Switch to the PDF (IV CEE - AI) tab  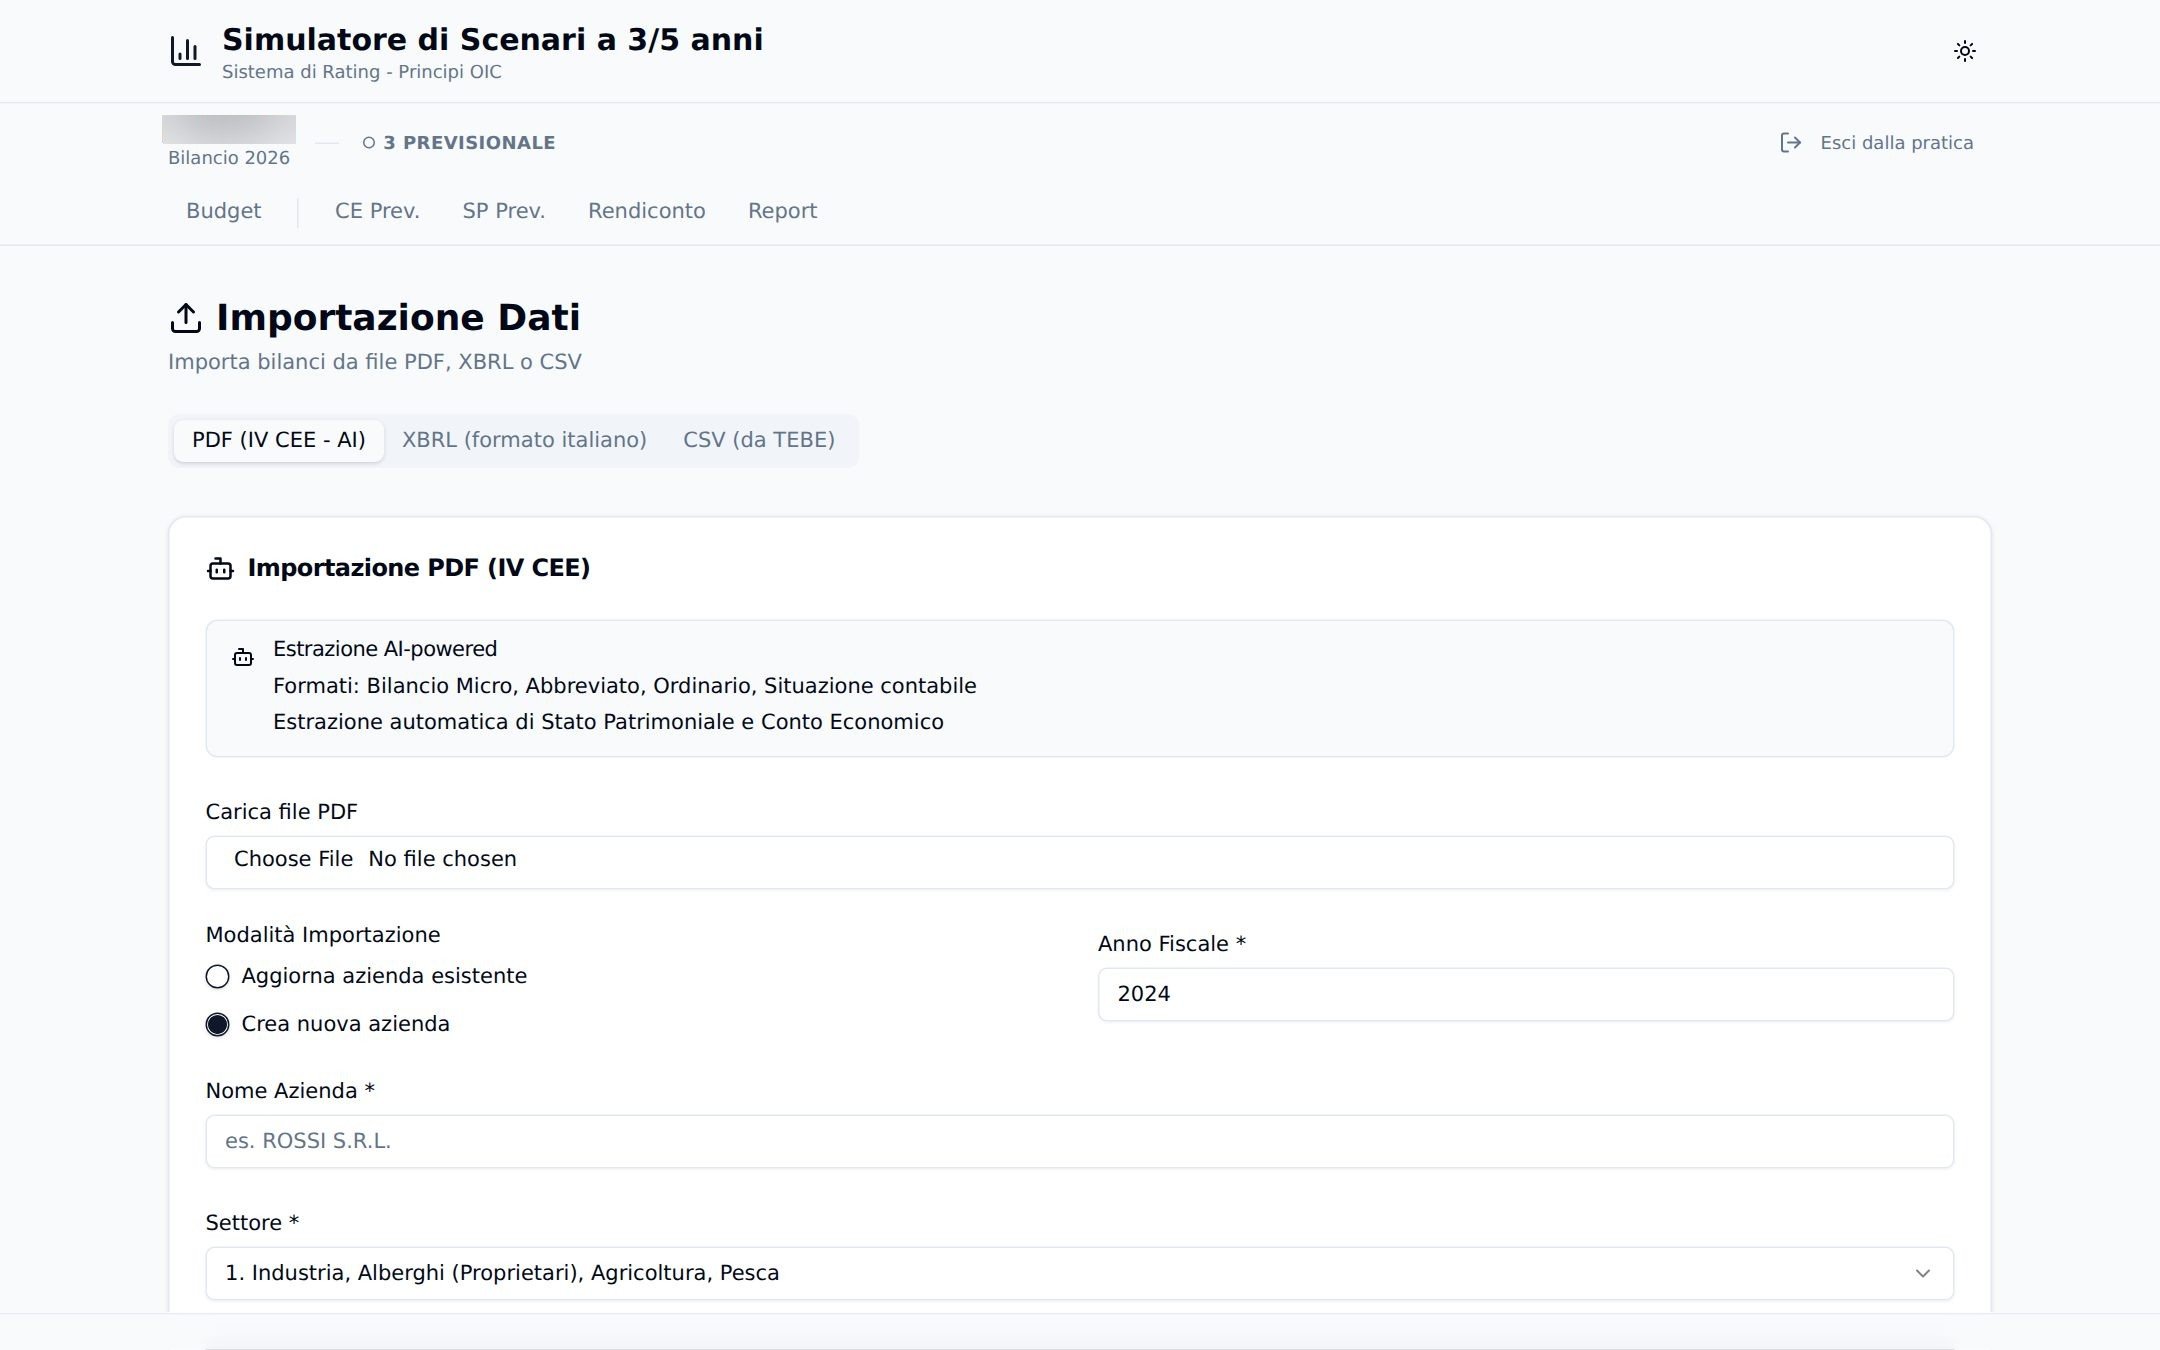279,440
